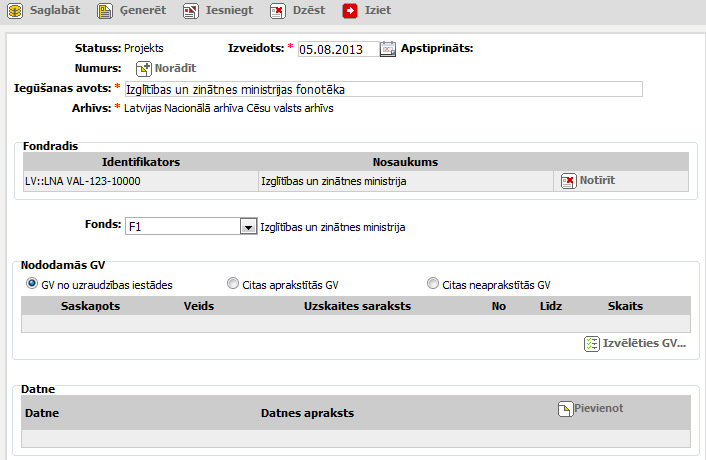Click the Ģenerēt document icon
Viewport: 706px width, 460px height.
tap(105, 12)
